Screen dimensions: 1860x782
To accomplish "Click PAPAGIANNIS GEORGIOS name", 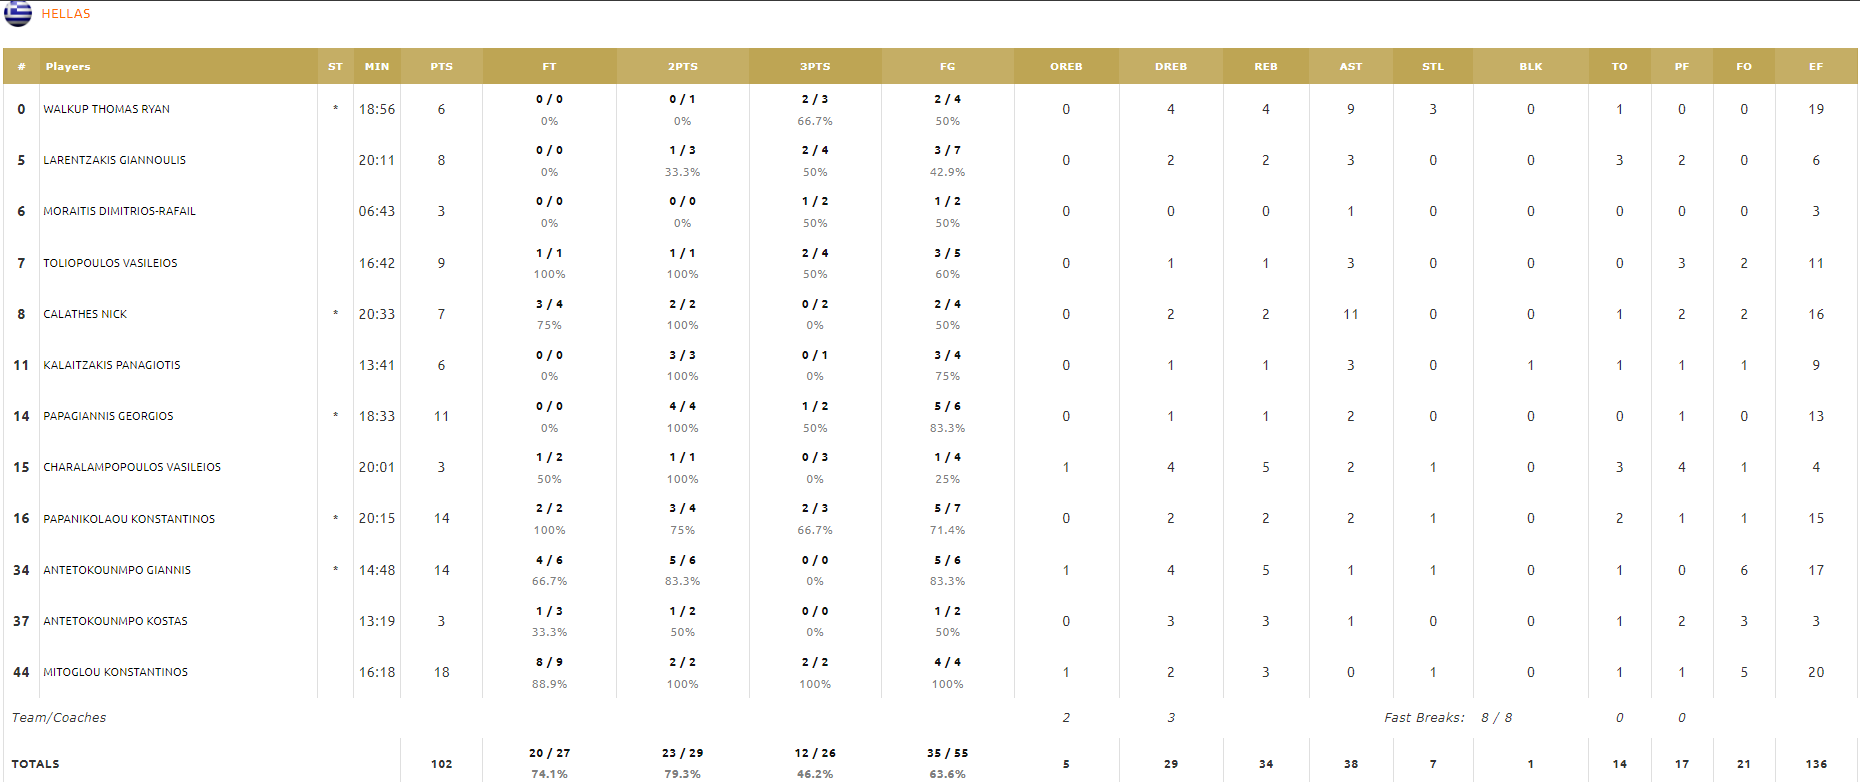I will pyautogui.click(x=108, y=416).
